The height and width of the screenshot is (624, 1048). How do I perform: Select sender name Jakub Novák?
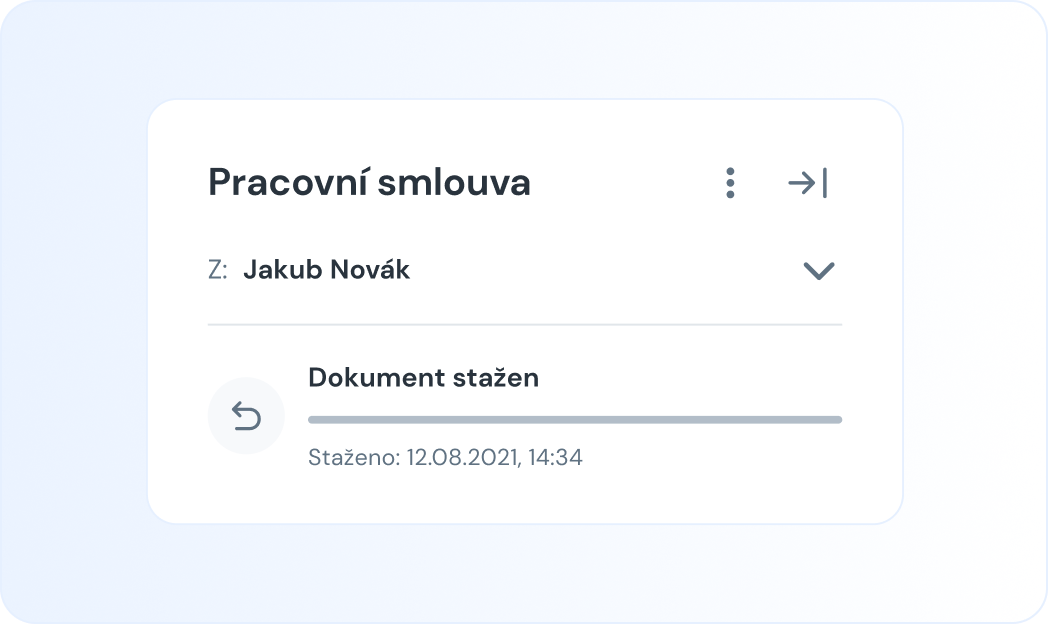click(x=326, y=270)
